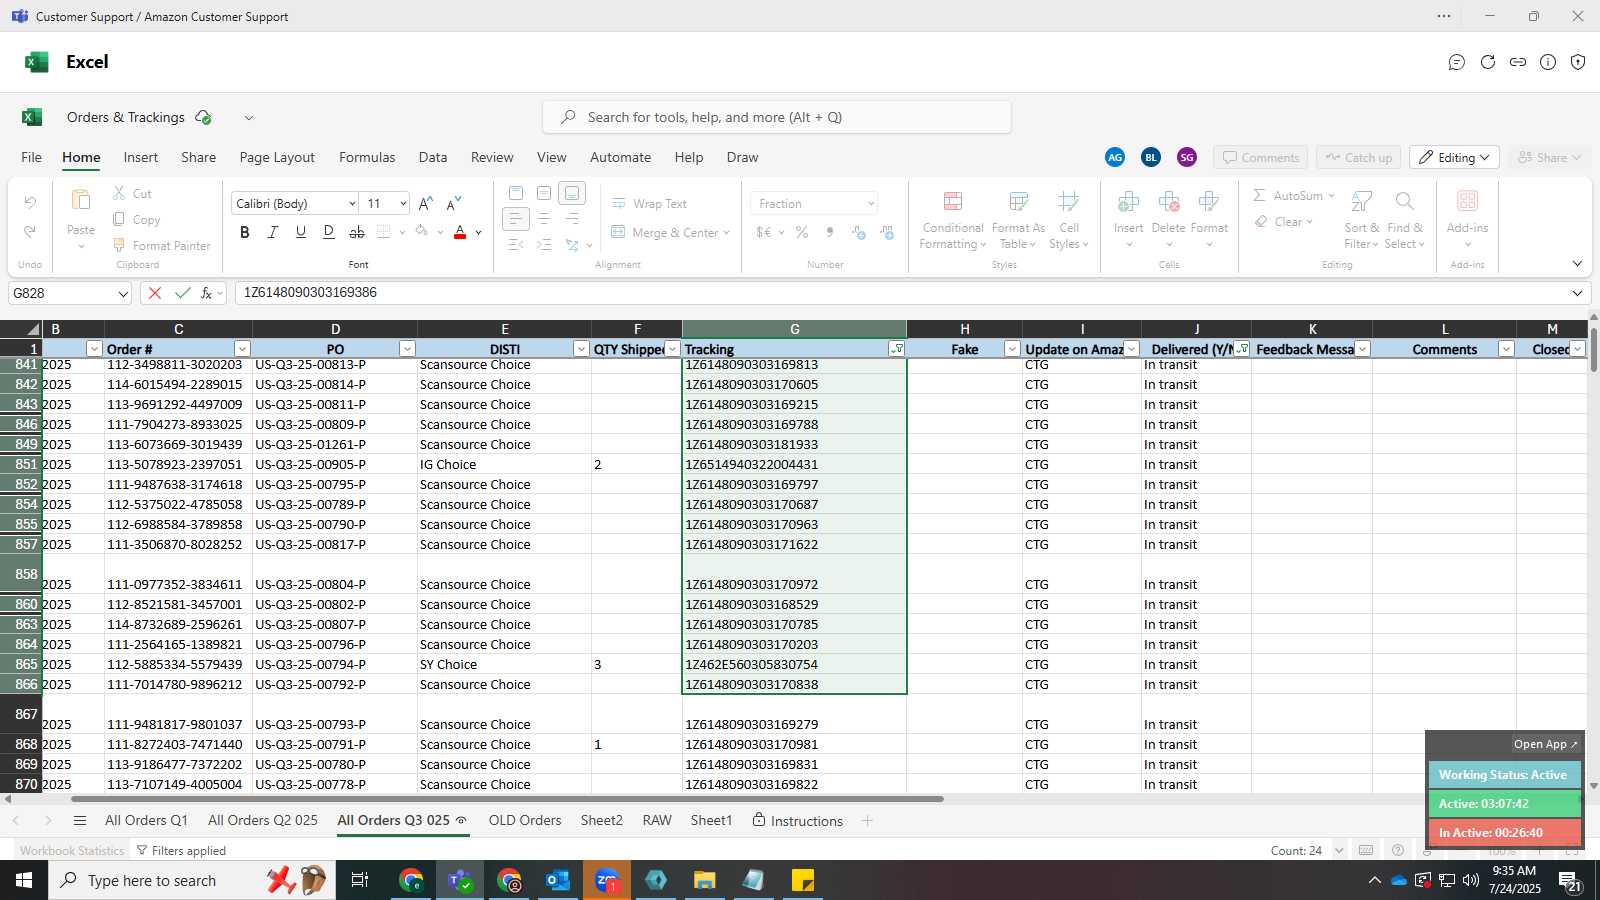Toggle Italic formatting
The image size is (1600, 900).
[x=272, y=232]
